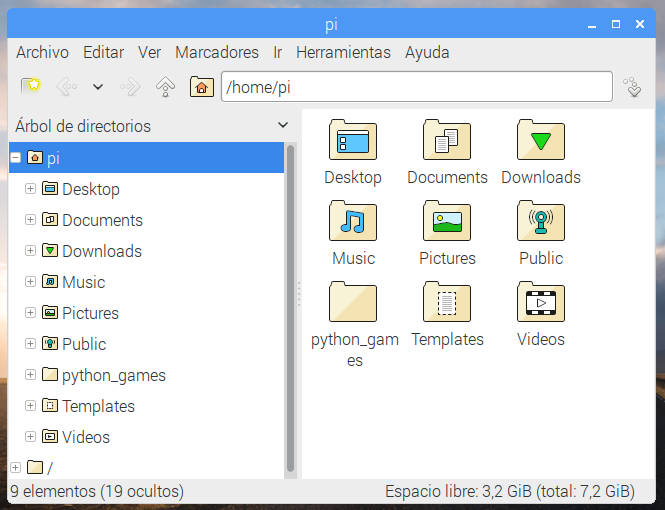Select the Pictures folder icon in file view
This screenshot has height=510, width=665.
(x=447, y=221)
